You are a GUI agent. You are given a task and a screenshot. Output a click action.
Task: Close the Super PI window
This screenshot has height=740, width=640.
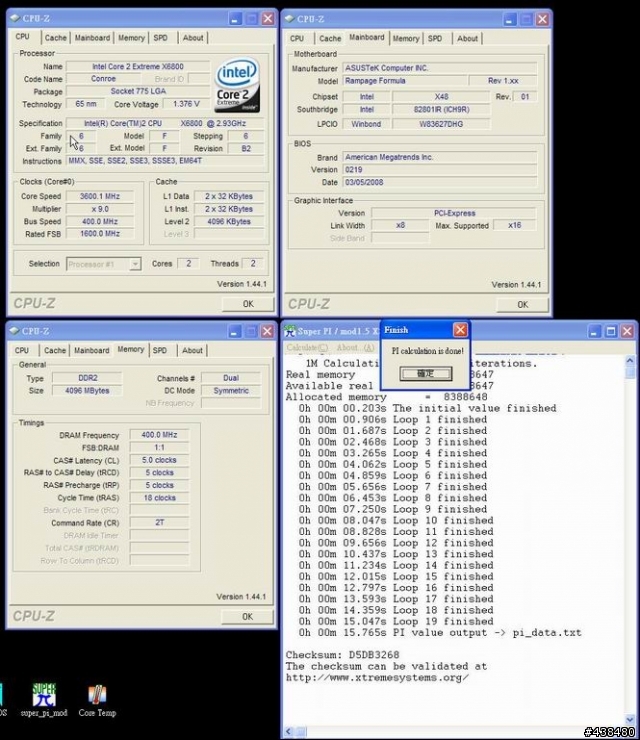(627, 331)
